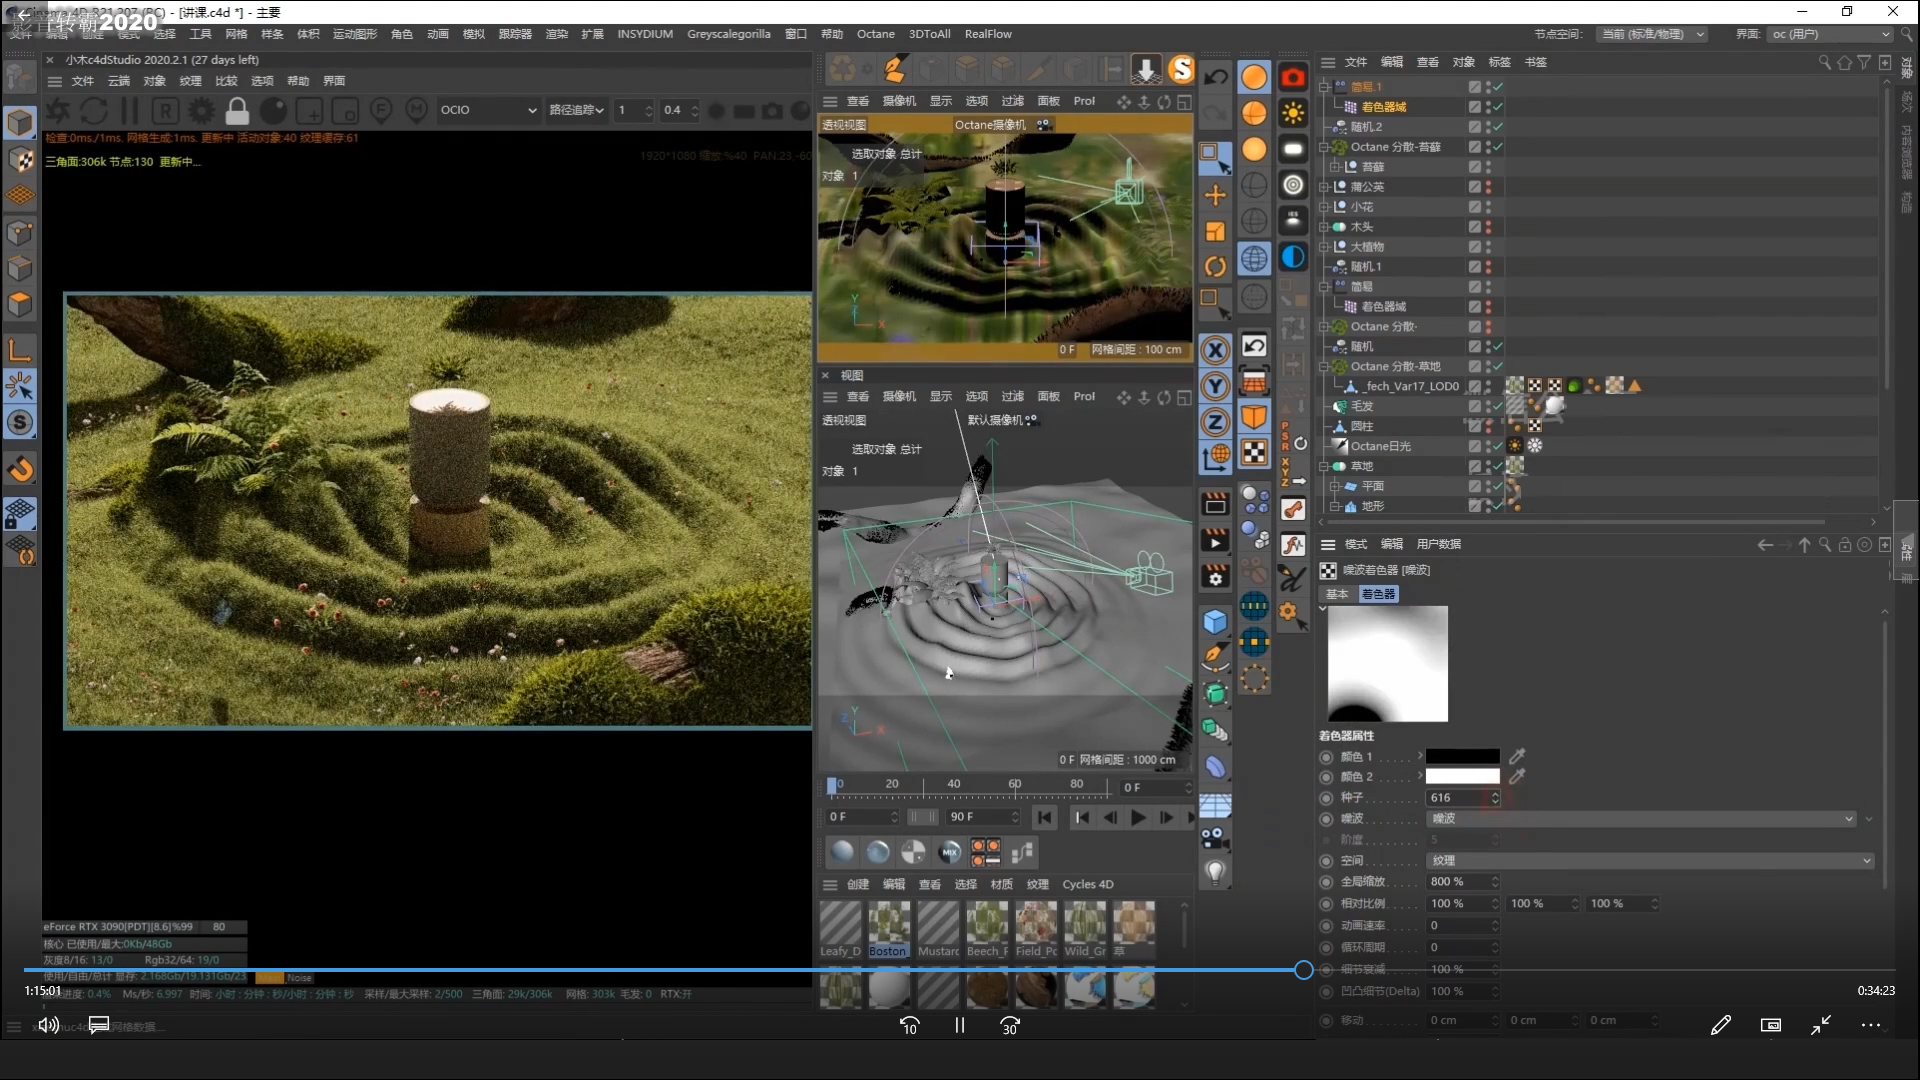This screenshot has height=1080, width=1920.
Task: Click the undo arrow icon
Action: pos(1215,77)
